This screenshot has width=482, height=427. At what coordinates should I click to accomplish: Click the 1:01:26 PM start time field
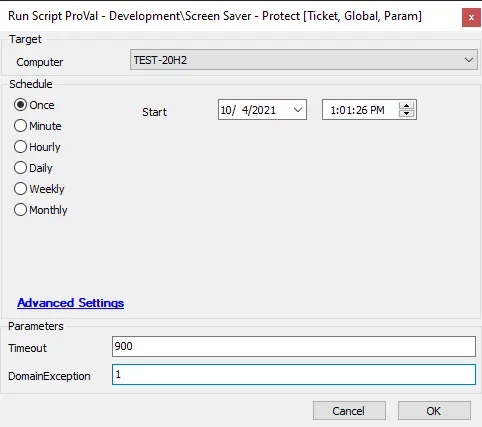(x=358, y=110)
